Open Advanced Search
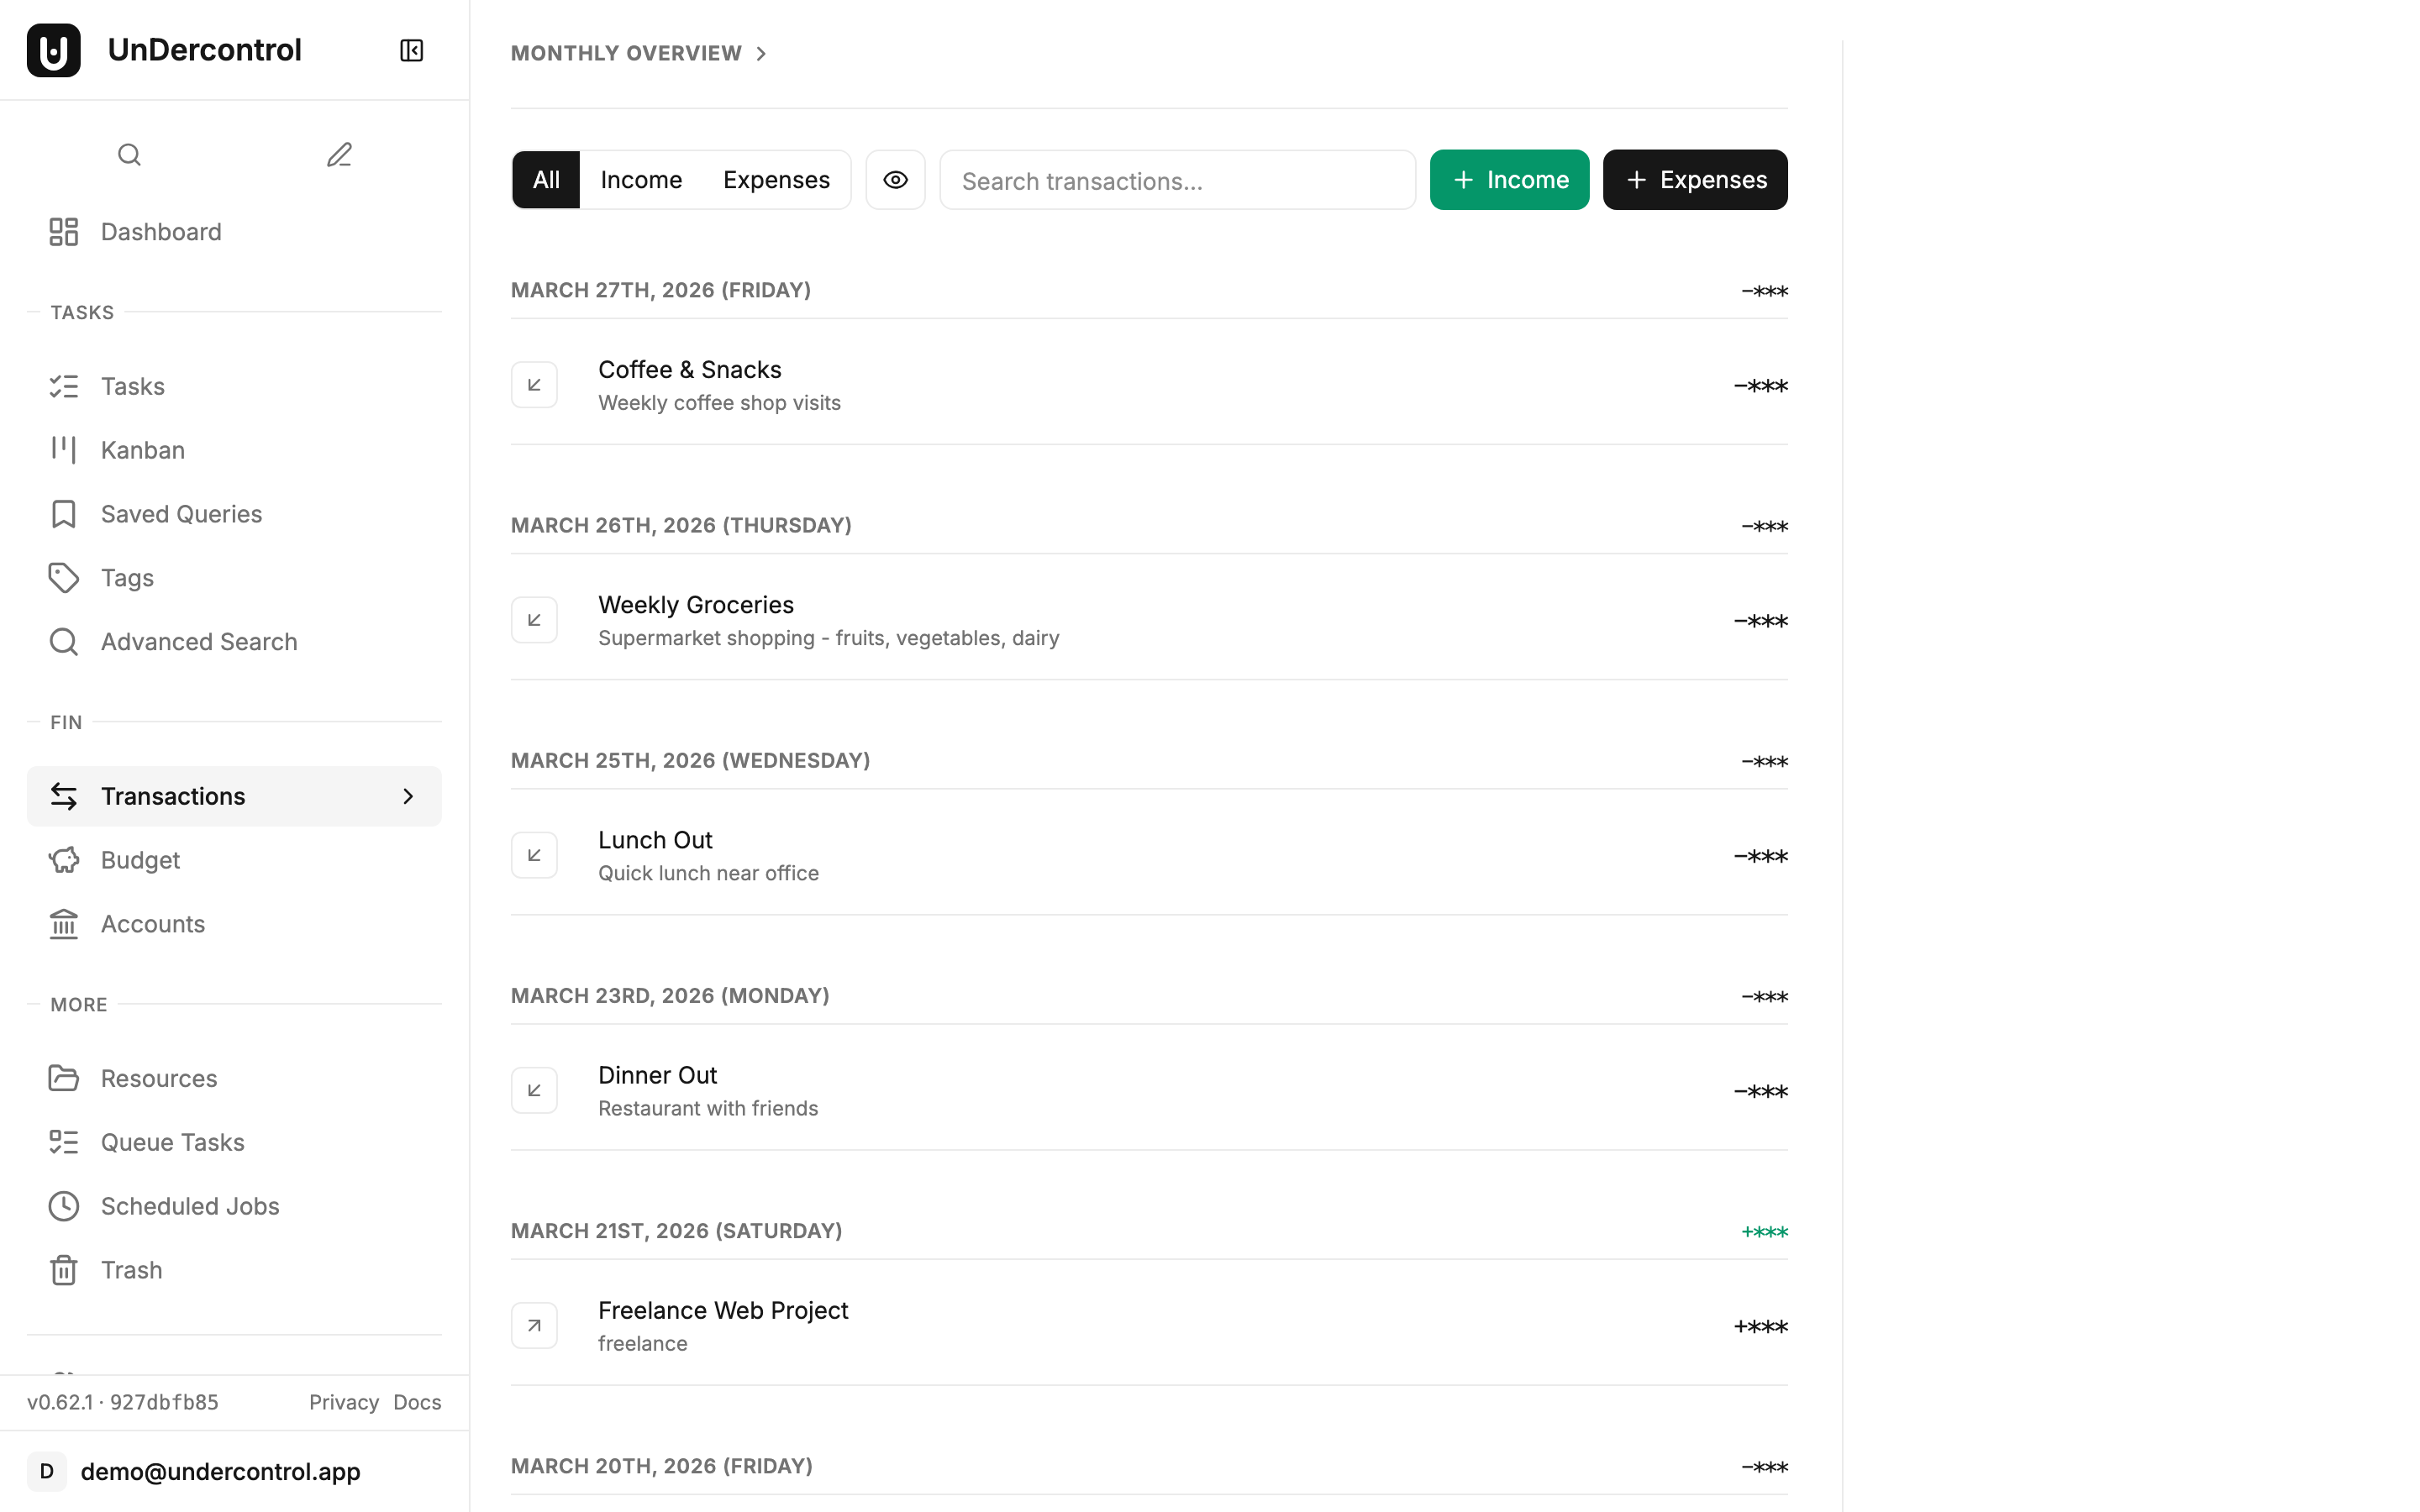Image resolution: width=2420 pixels, height=1512 pixels. [x=198, y=641]
